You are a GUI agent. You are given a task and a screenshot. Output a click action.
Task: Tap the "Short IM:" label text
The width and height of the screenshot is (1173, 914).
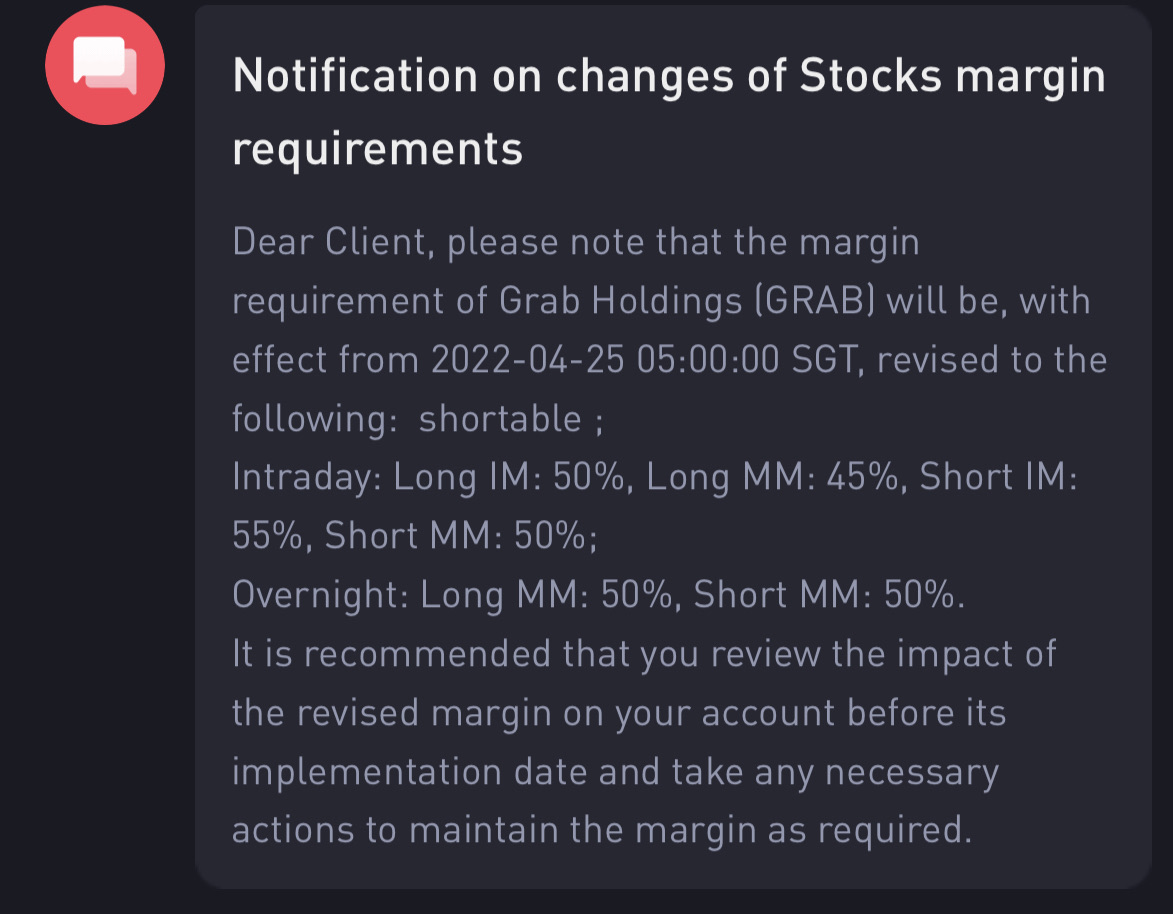click(997, 477)
